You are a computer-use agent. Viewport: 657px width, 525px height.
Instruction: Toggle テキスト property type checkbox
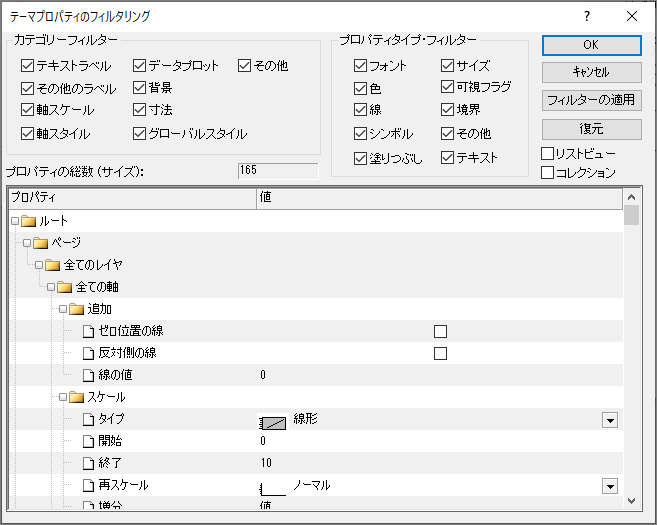(447, 158)
